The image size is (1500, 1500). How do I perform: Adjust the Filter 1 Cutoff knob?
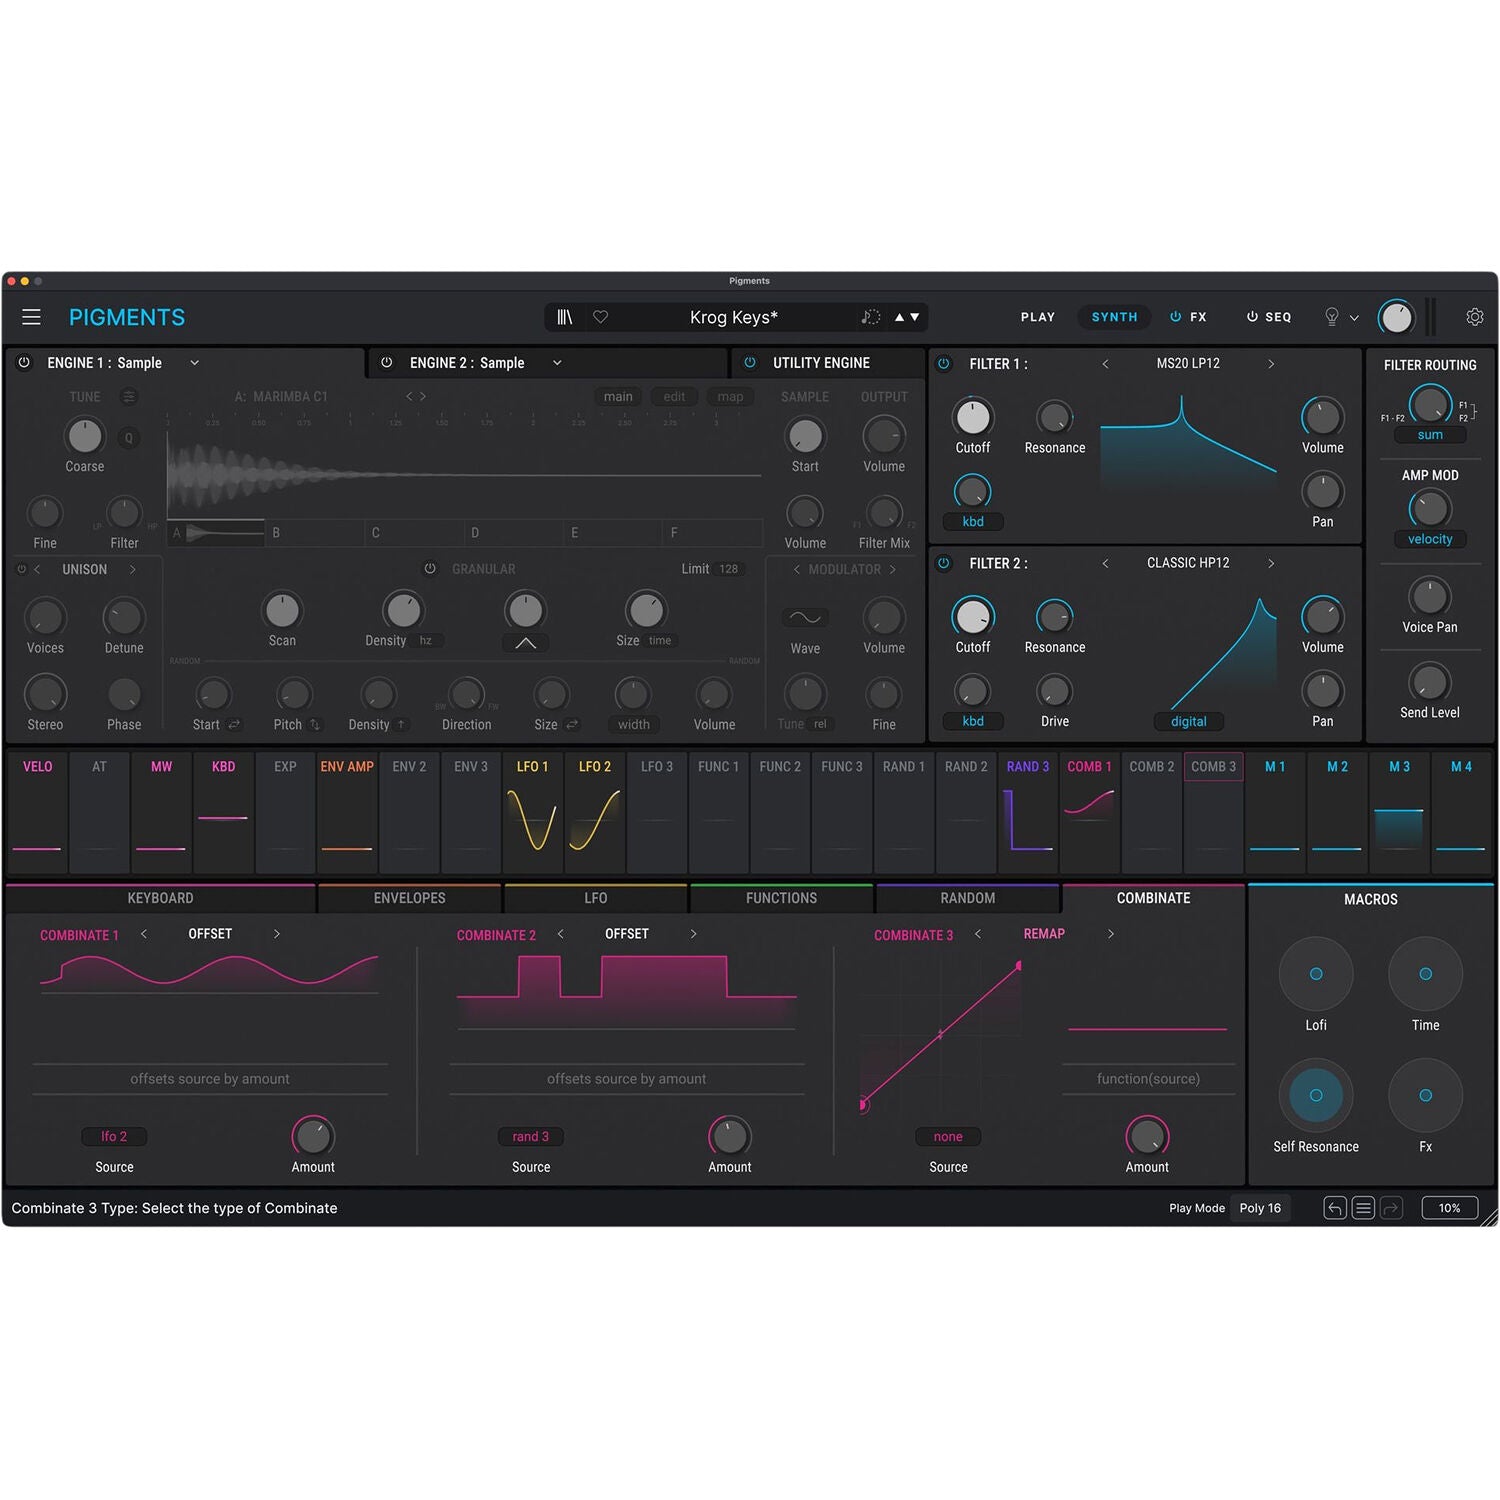[973, 418]
